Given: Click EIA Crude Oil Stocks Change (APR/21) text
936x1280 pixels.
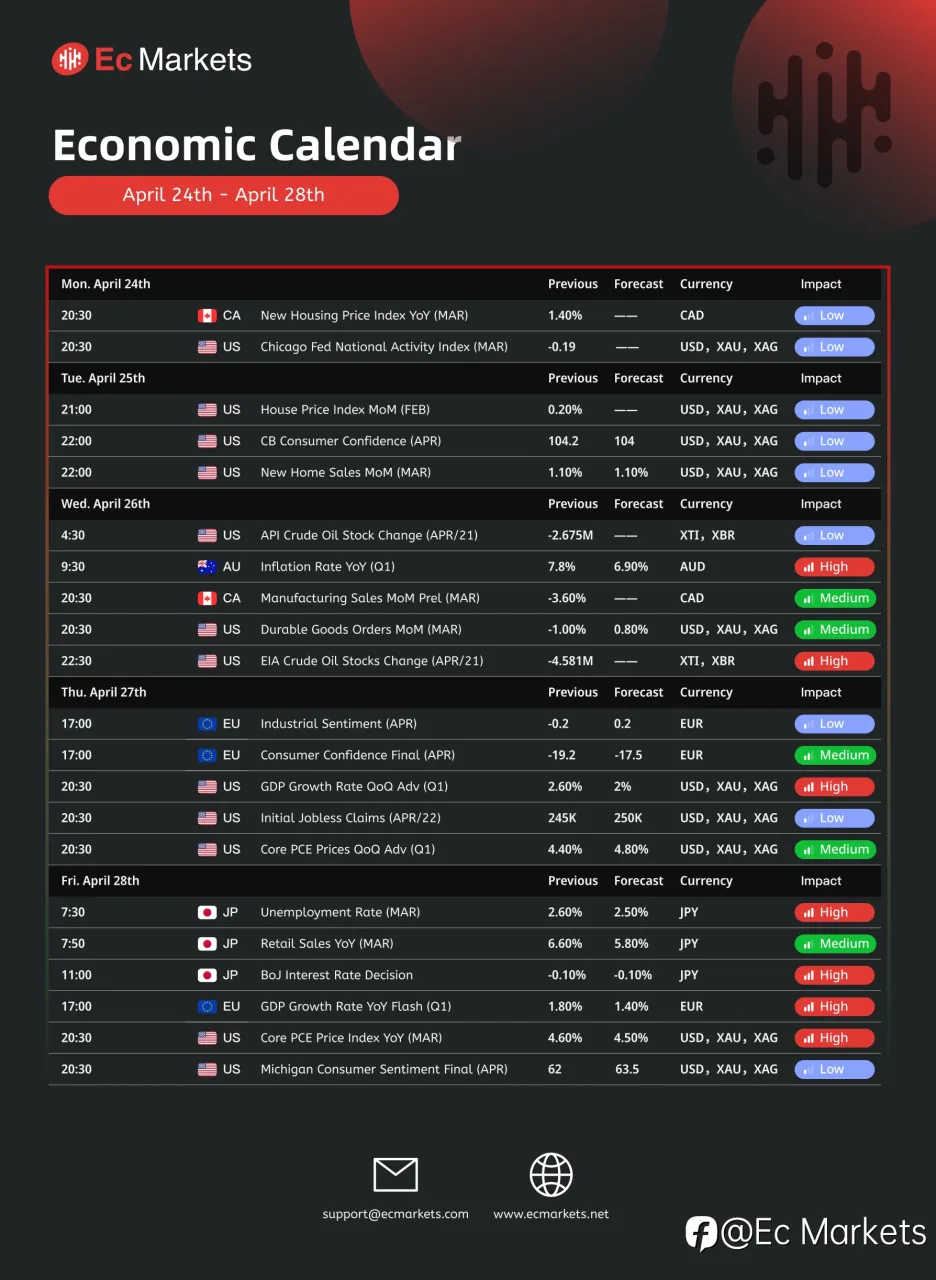Looking at the screenshot, I should pyautogui.click(x=372, y=661).
